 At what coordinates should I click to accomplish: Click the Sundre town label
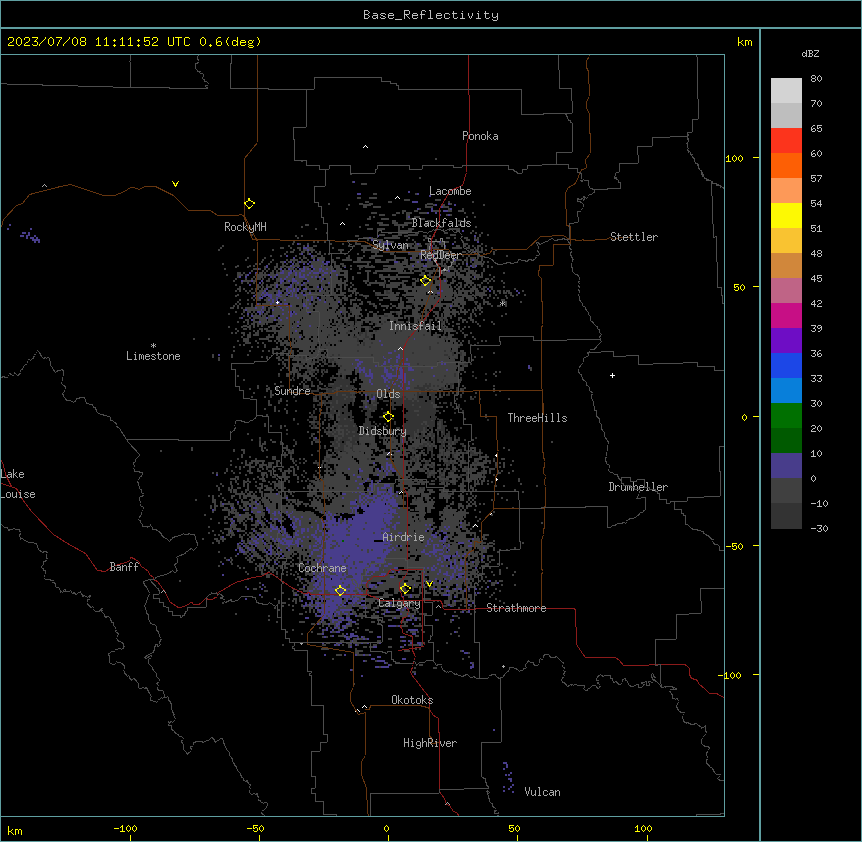pyautogui.click(x=292, y=391)
